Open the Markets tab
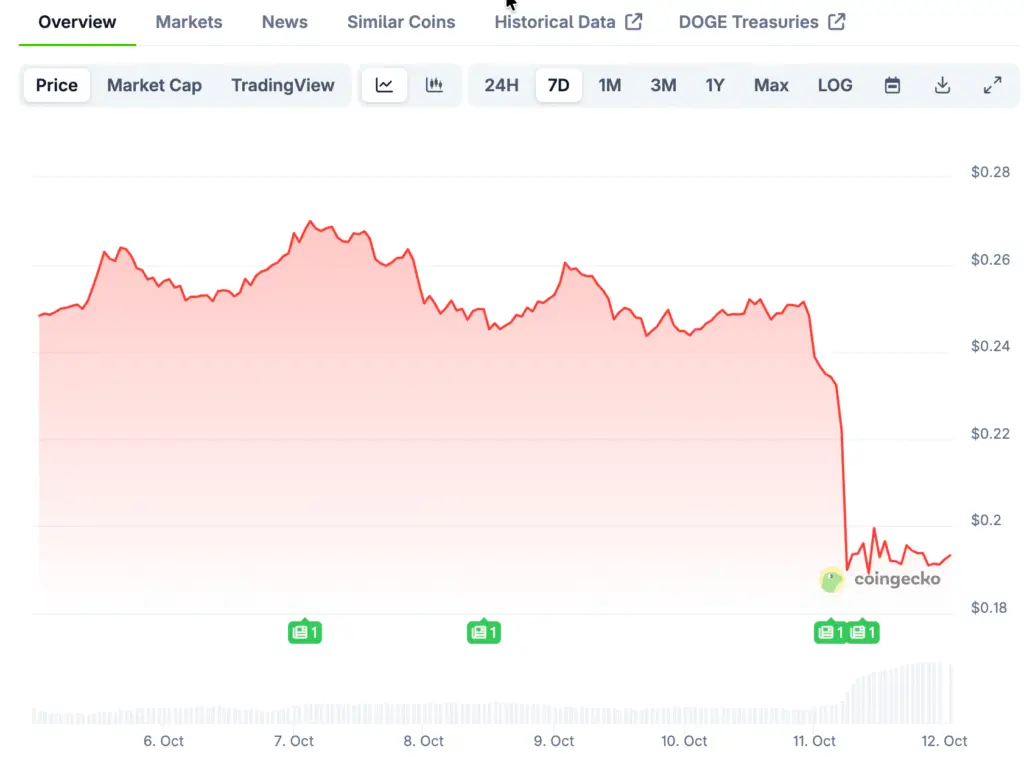The width and height of the screenshot is (1024, 757). click(189, 22)
